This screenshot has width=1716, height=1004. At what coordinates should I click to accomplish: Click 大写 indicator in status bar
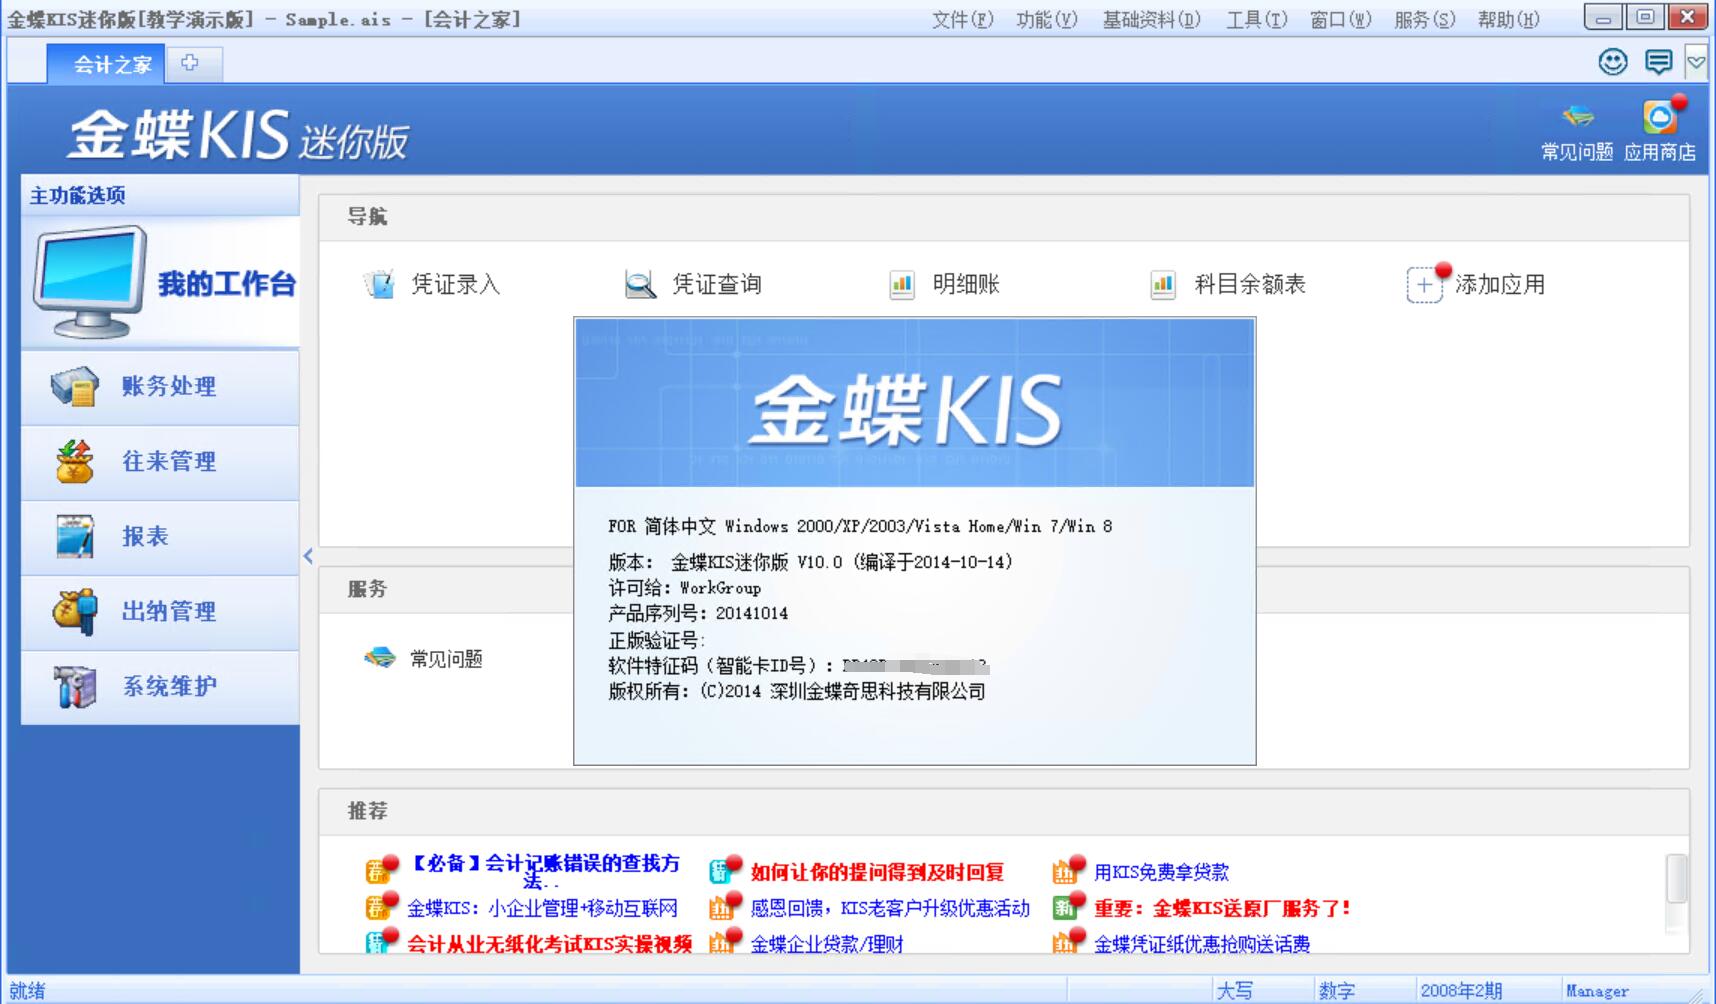coord(1234,990)
